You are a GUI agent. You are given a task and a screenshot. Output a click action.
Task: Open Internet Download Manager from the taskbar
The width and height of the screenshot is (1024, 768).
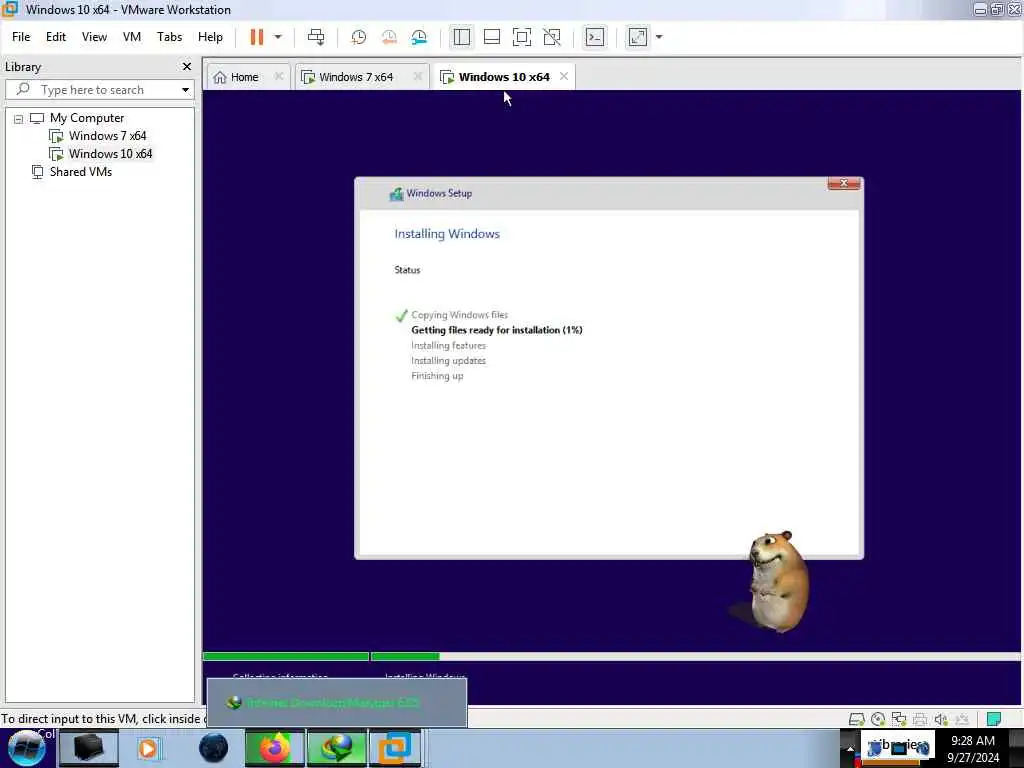tap(336, 748)
